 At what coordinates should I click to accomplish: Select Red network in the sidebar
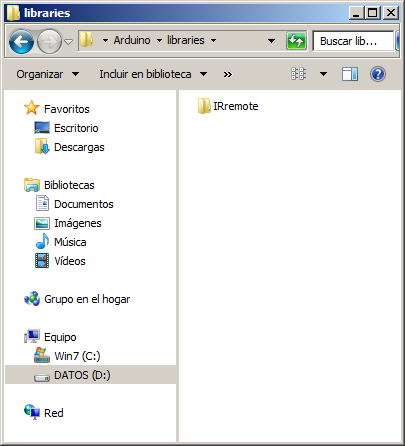44,413
